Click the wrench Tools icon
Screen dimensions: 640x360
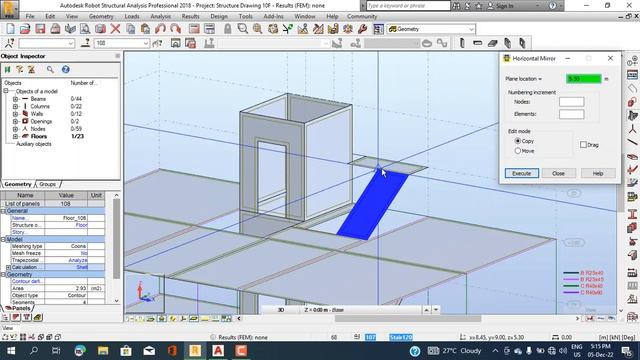(362, 29)
